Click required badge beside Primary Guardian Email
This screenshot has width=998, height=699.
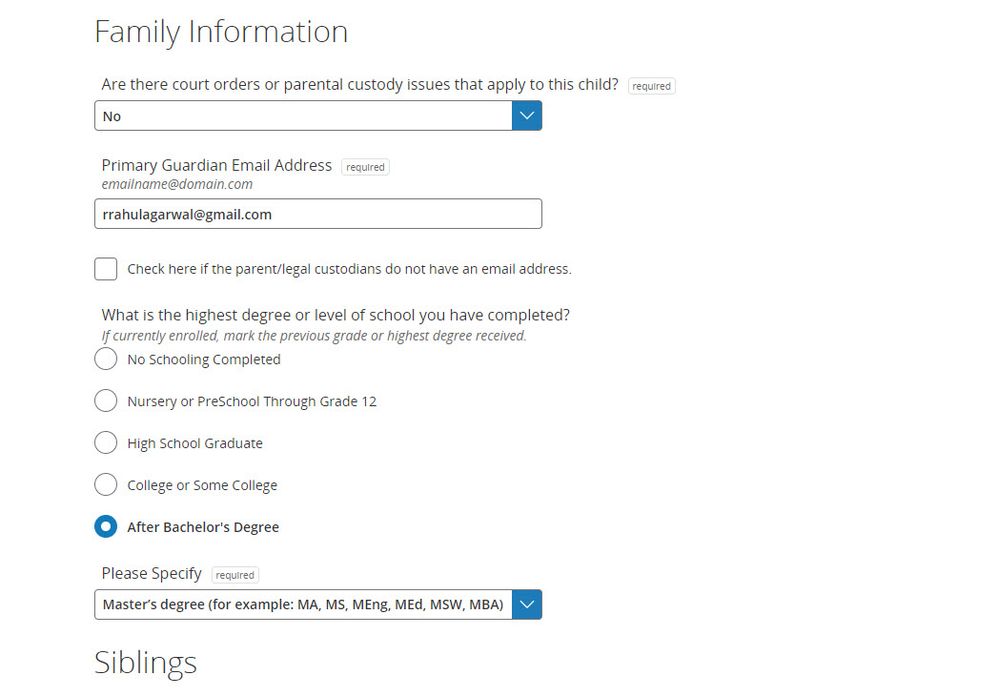click(x=365, y=167)
